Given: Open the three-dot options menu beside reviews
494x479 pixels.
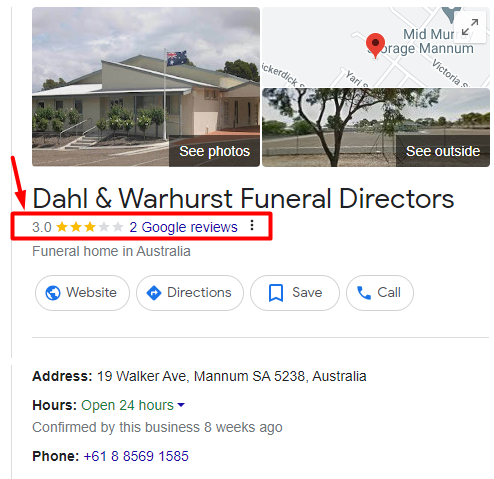Looking at the screenshot, I should (252, 226).
